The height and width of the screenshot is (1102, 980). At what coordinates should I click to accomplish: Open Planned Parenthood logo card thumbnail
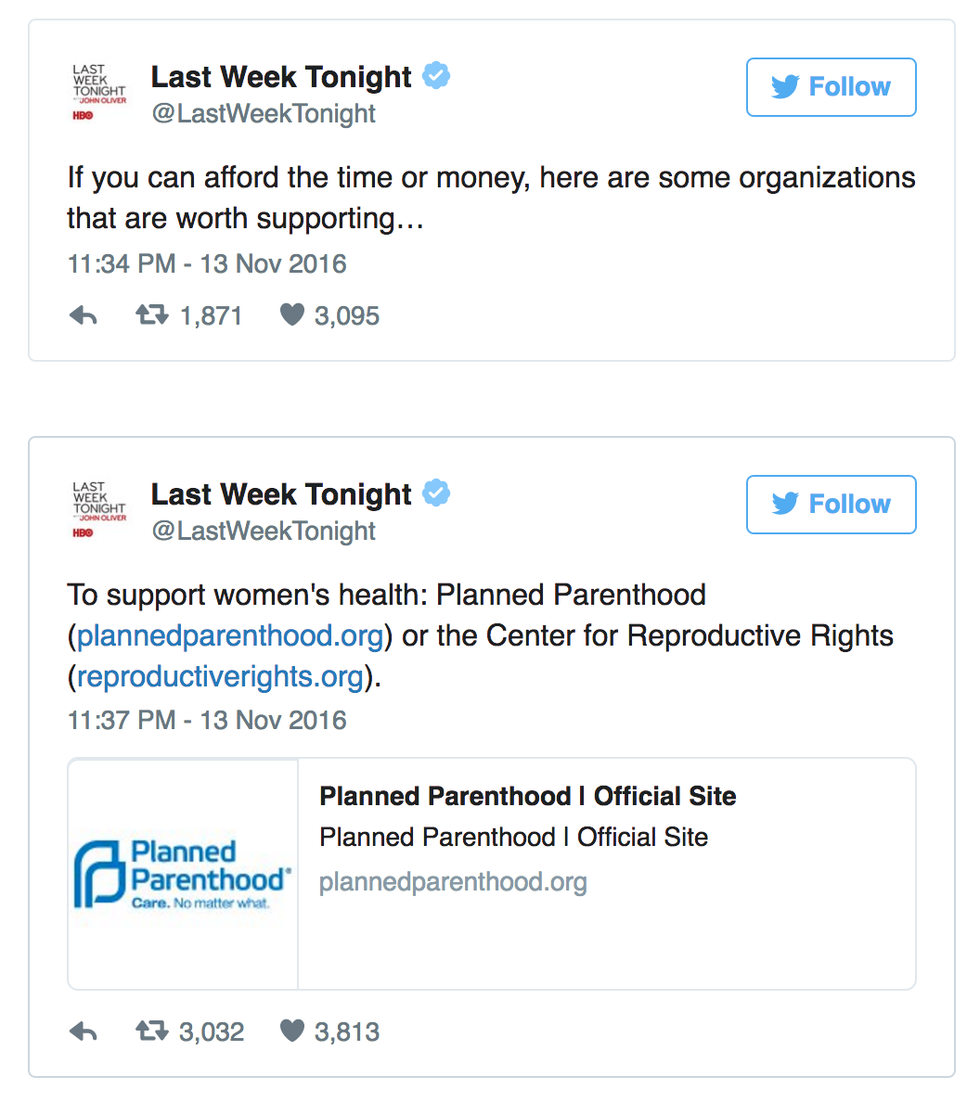[183, 874]
